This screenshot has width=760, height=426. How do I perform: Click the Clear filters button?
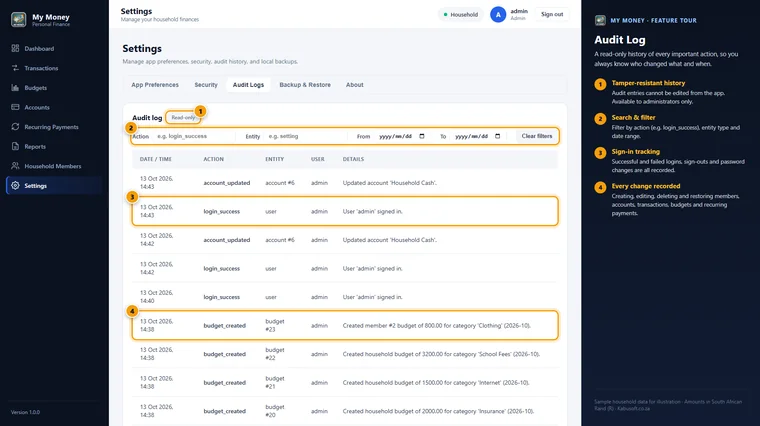coord(537,136)
